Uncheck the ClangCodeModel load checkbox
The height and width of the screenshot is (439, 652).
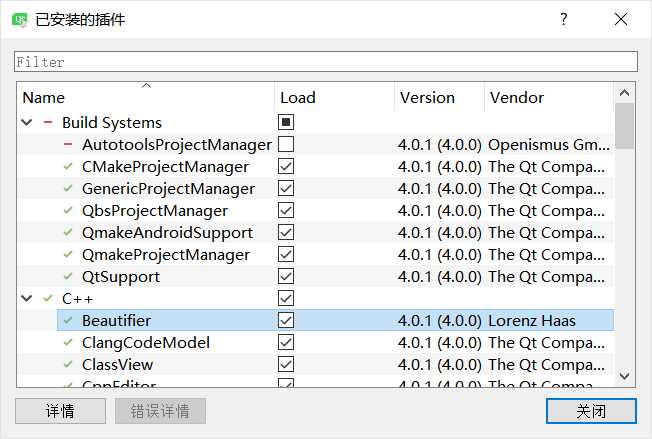pyautogui.click(x=286, y=343)
